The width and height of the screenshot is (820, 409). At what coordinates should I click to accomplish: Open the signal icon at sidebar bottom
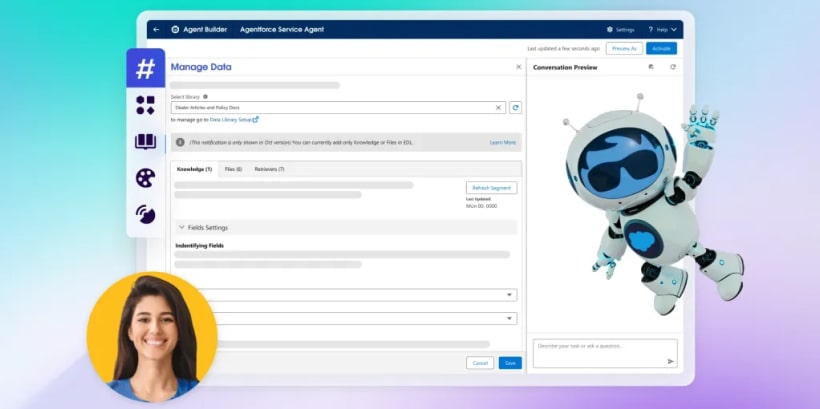pos(146,214)
